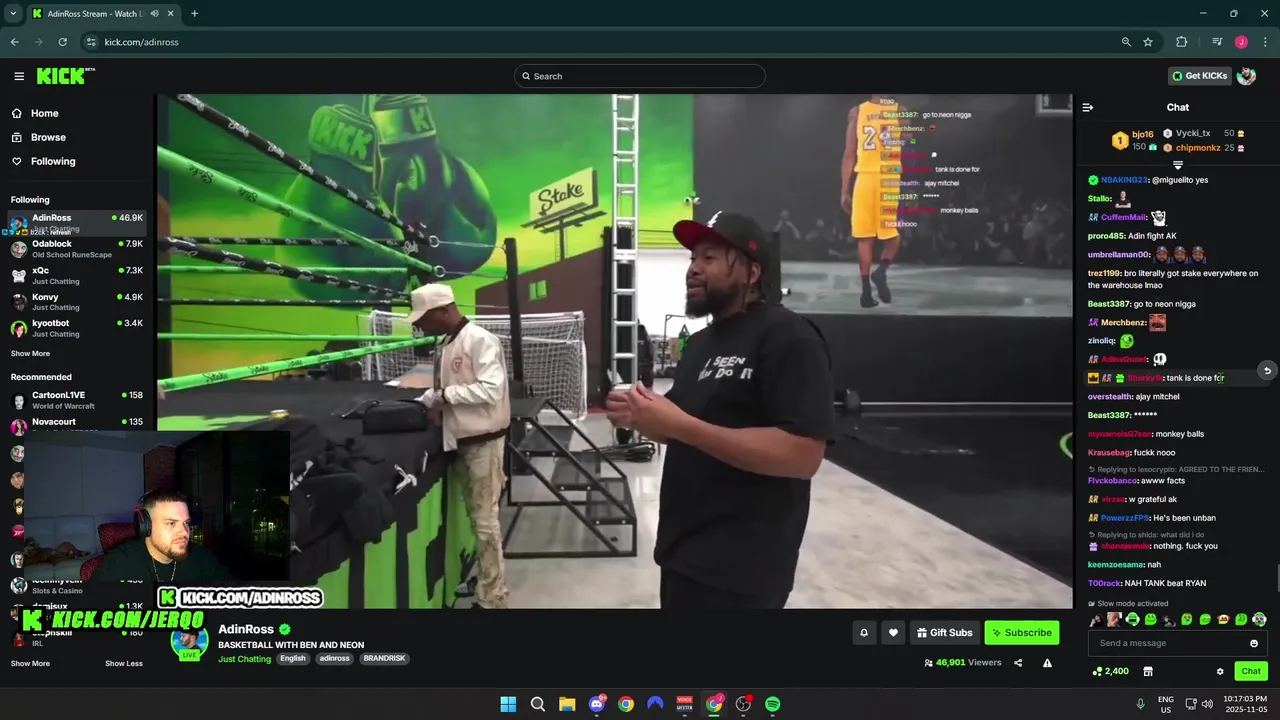Open CartoonL1VE recommended channel
The height and width of the screenshot is (720, 1280).
coord(77,400)
